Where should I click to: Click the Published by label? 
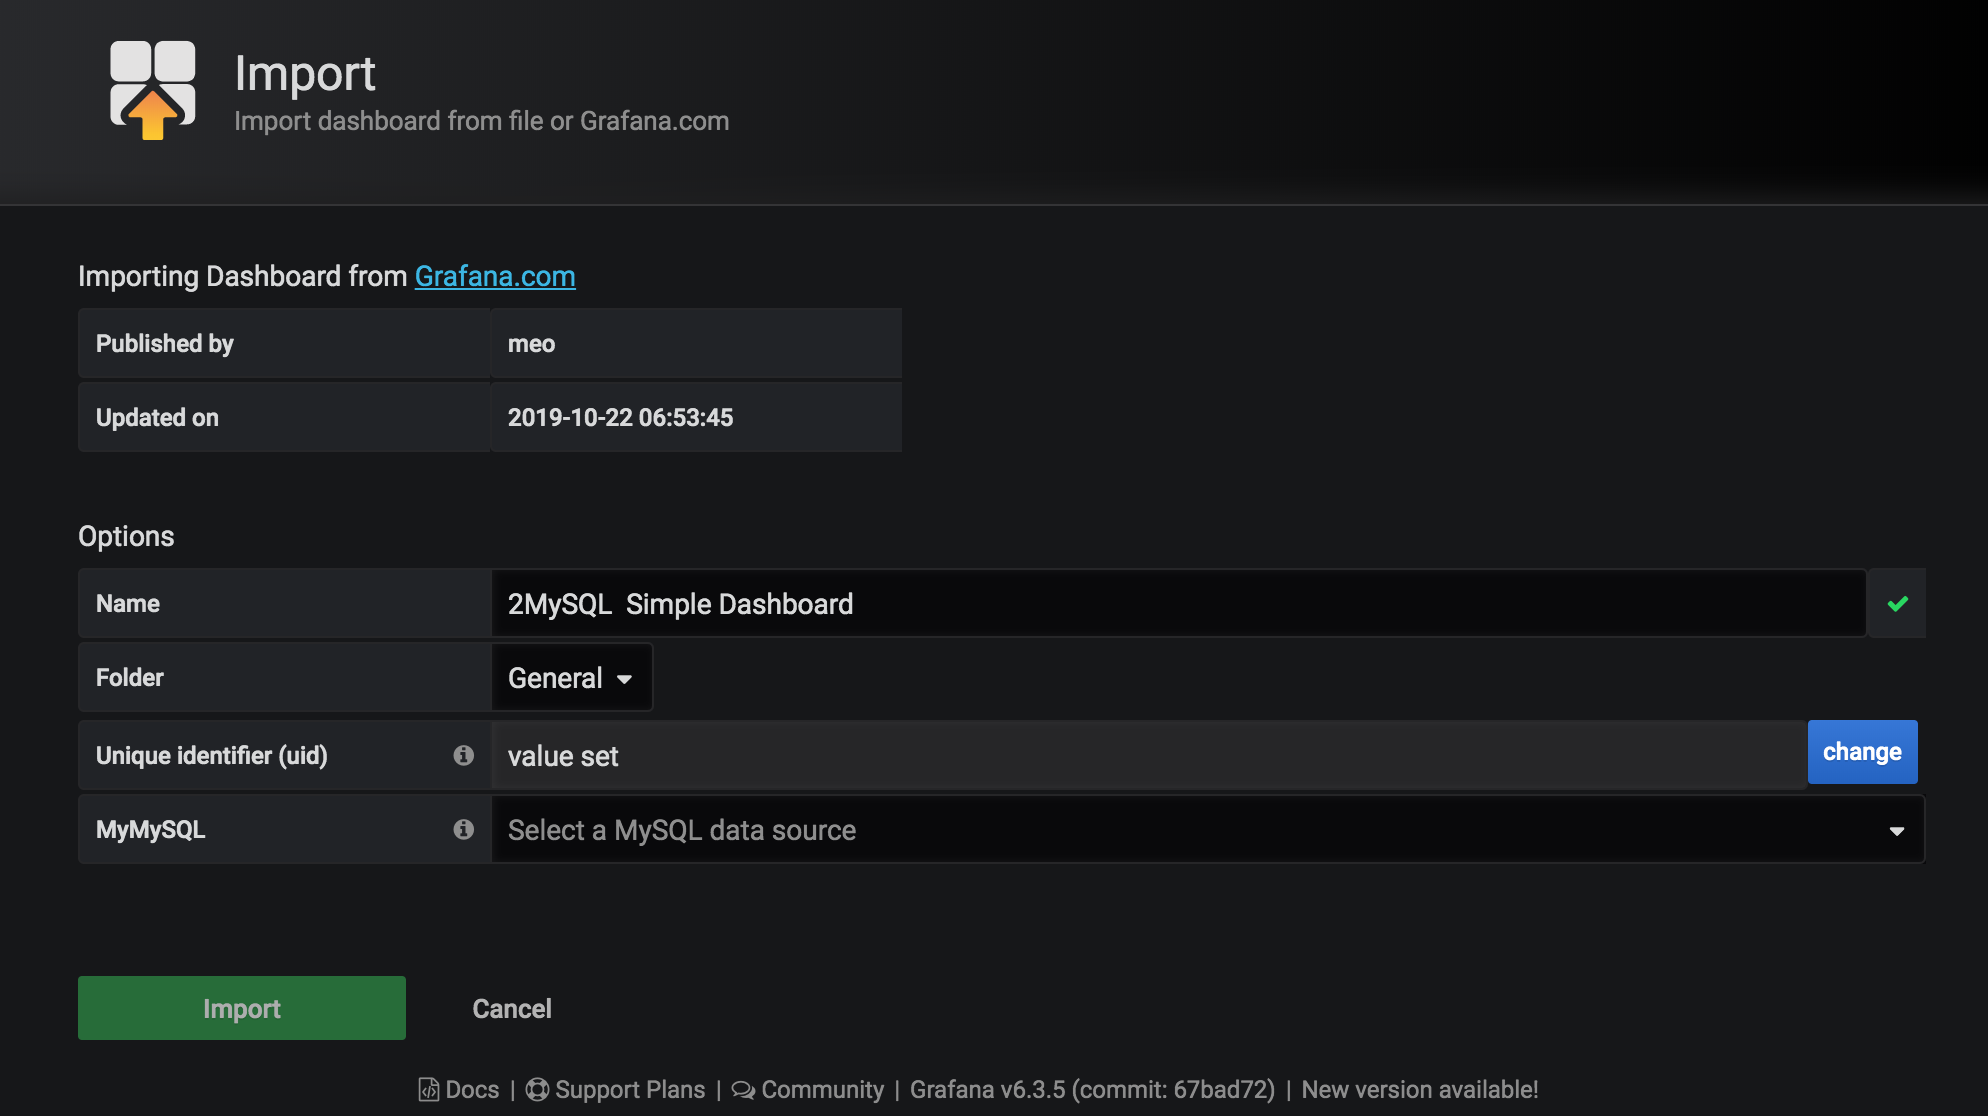[x=165, y=343]
